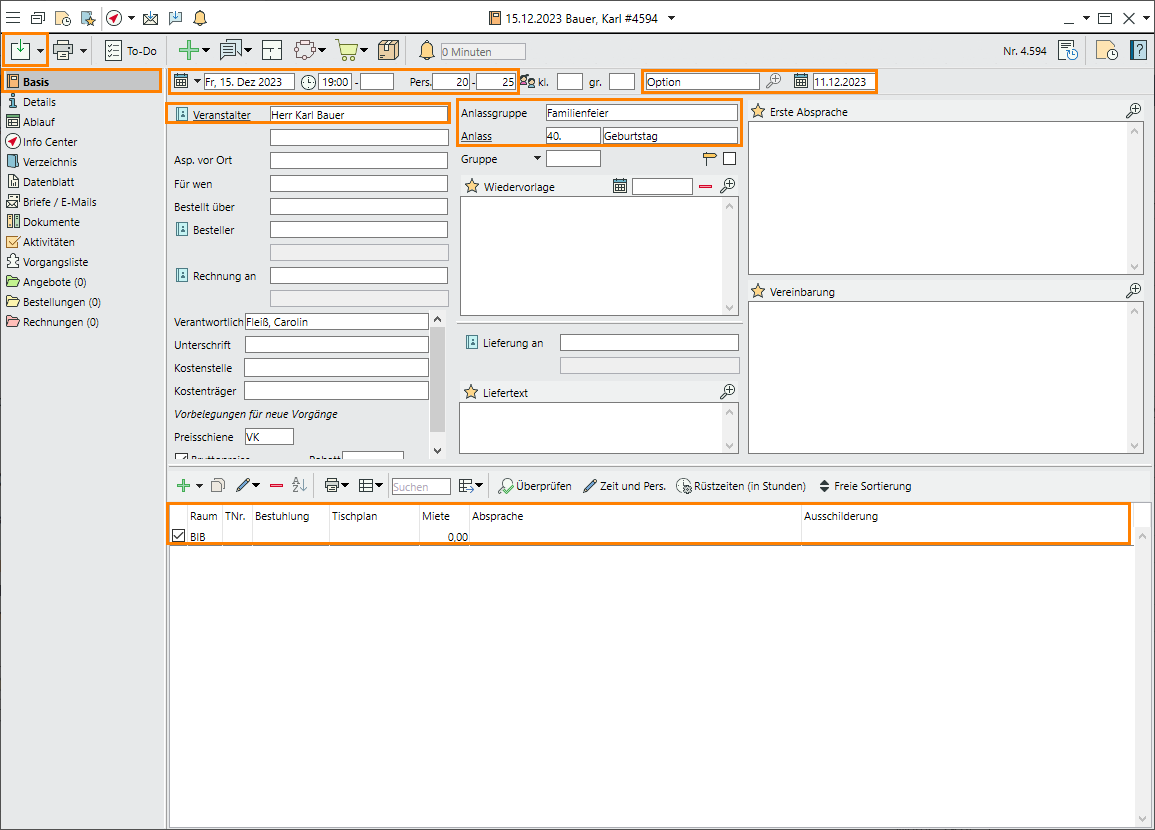Click the red minus delete icon in room toolbar
This screenshot has width=1155, height=830.
pyautogui.click(x=276, y=486)
